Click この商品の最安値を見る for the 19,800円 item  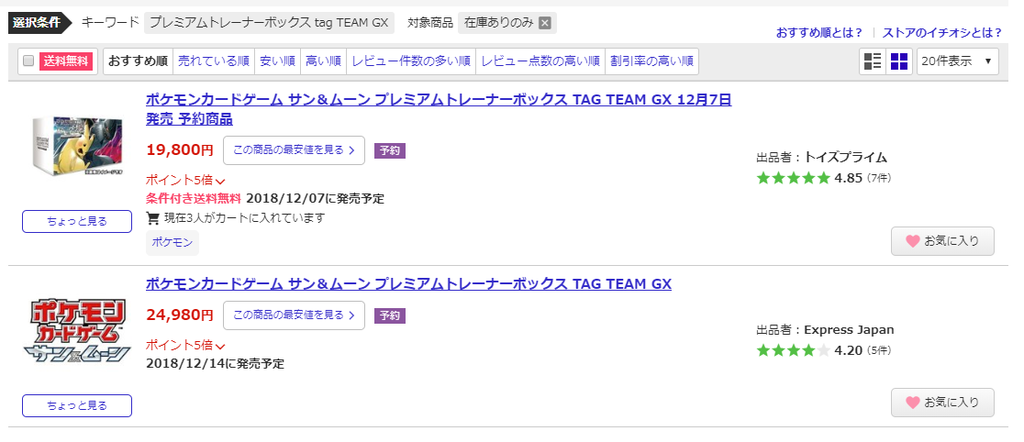coord(294,150)
